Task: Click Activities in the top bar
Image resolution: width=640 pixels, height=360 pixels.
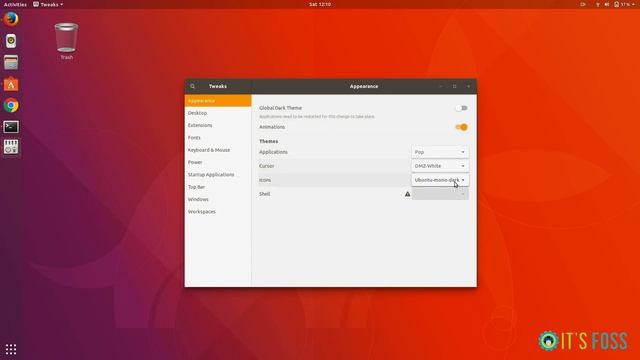Action: pos(15,4)
